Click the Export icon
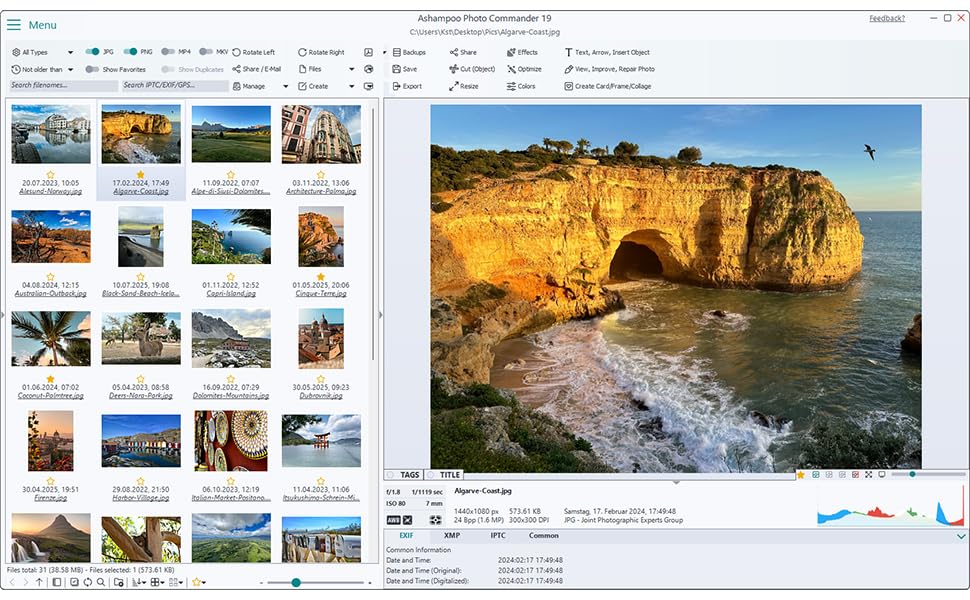The image size is (970, 600). (x=397, y=86)
